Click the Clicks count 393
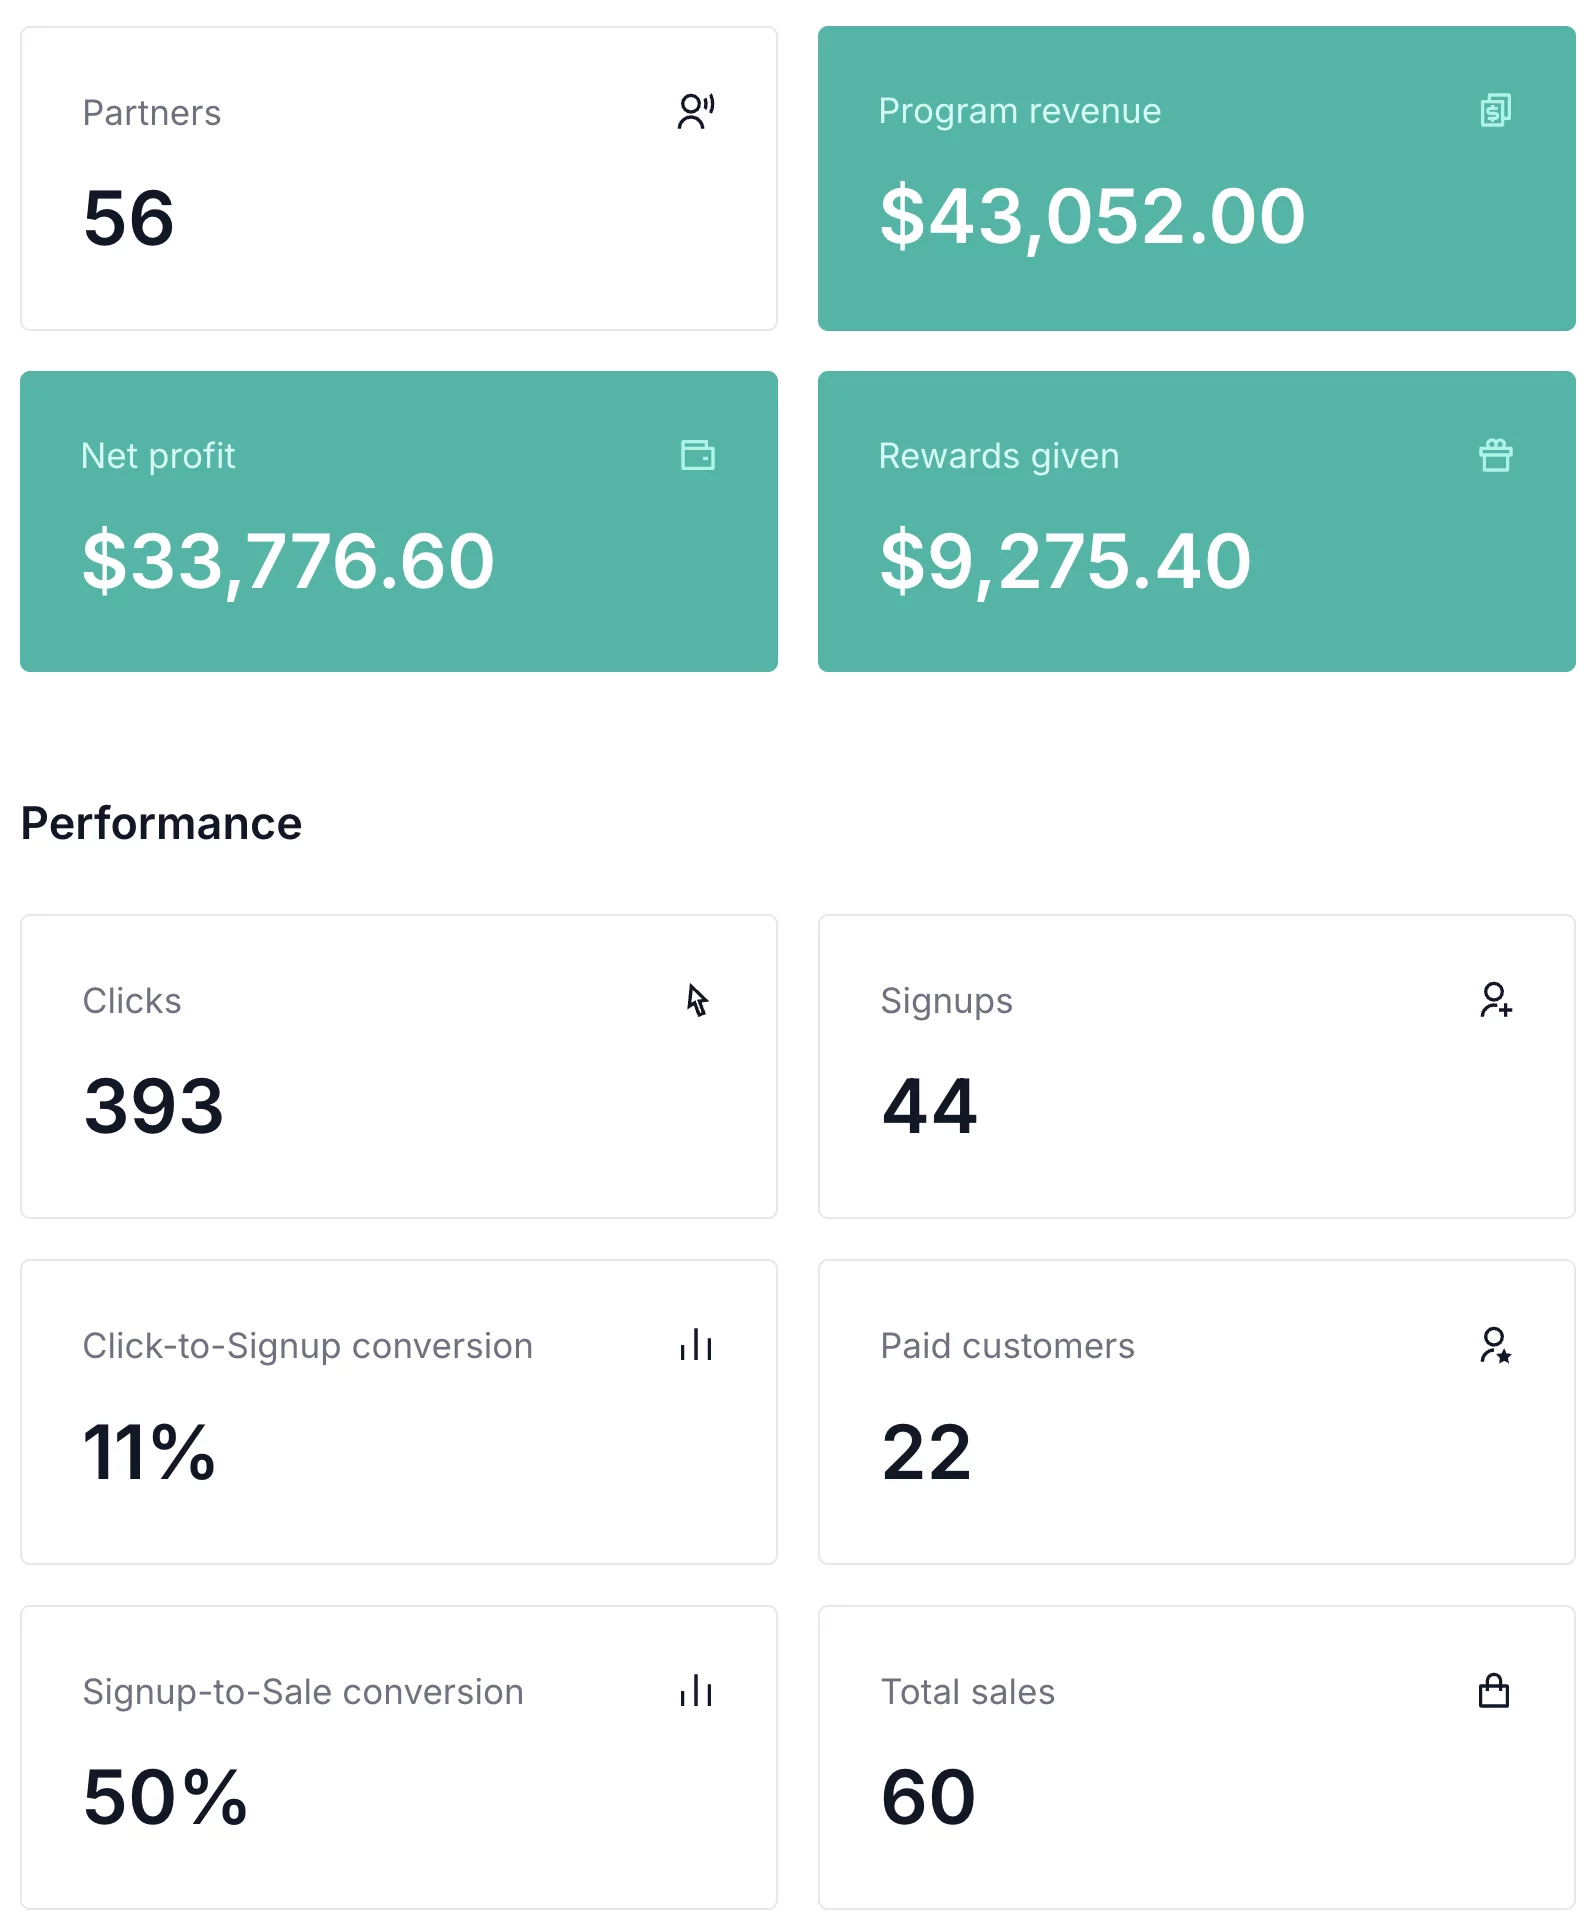This screenshot has width=1596, height=1932. 154,1106
